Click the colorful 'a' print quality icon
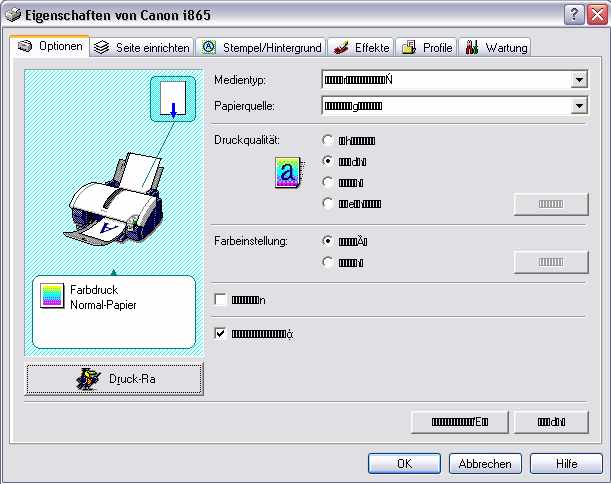The image size is (611, 484). point(289,172)
